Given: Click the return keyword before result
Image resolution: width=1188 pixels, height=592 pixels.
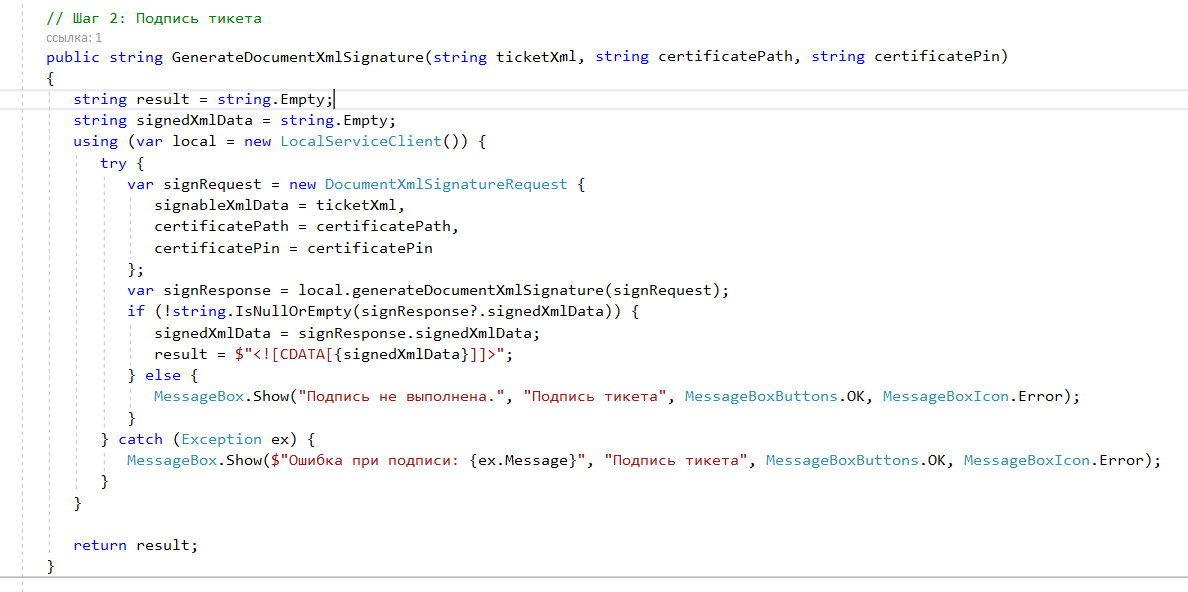Looking at the screenshot, I should [x=100, y=545].
